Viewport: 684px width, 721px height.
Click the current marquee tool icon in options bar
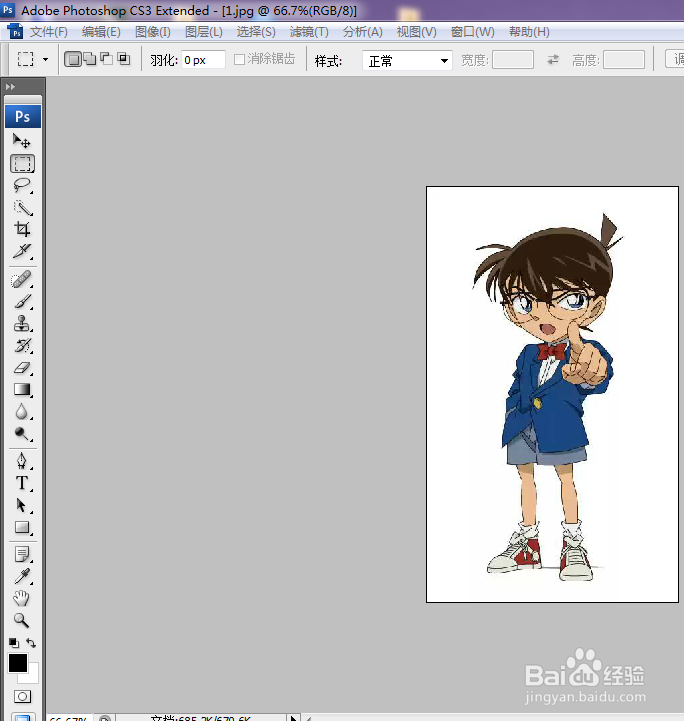pyautogui.click(x=25, y=59)
